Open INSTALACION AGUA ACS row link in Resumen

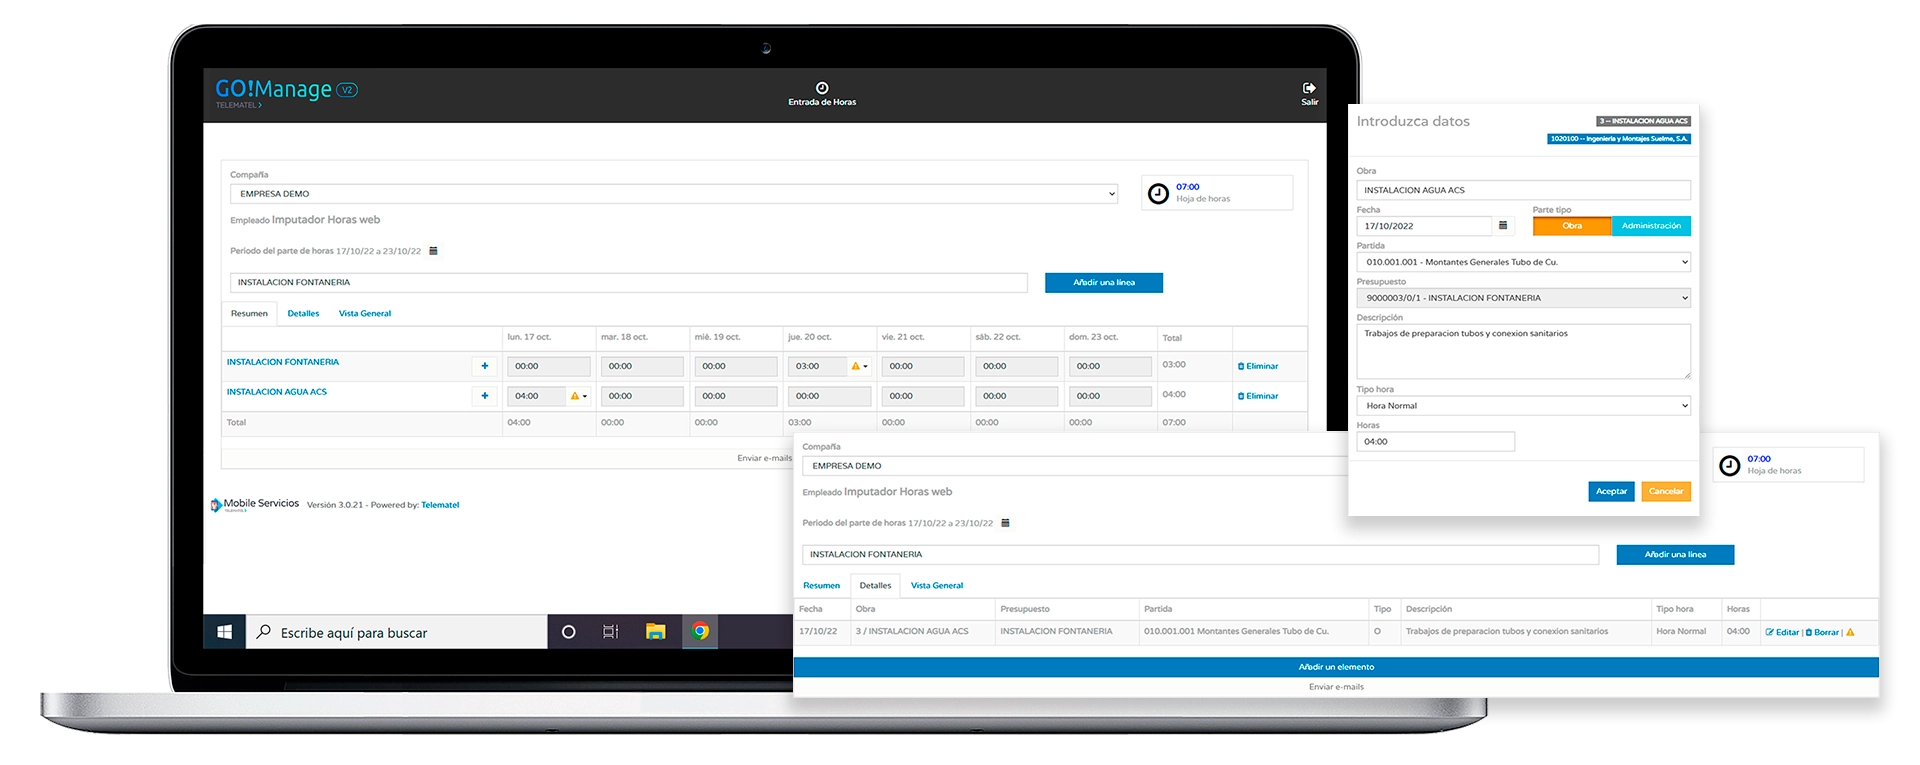277,392
